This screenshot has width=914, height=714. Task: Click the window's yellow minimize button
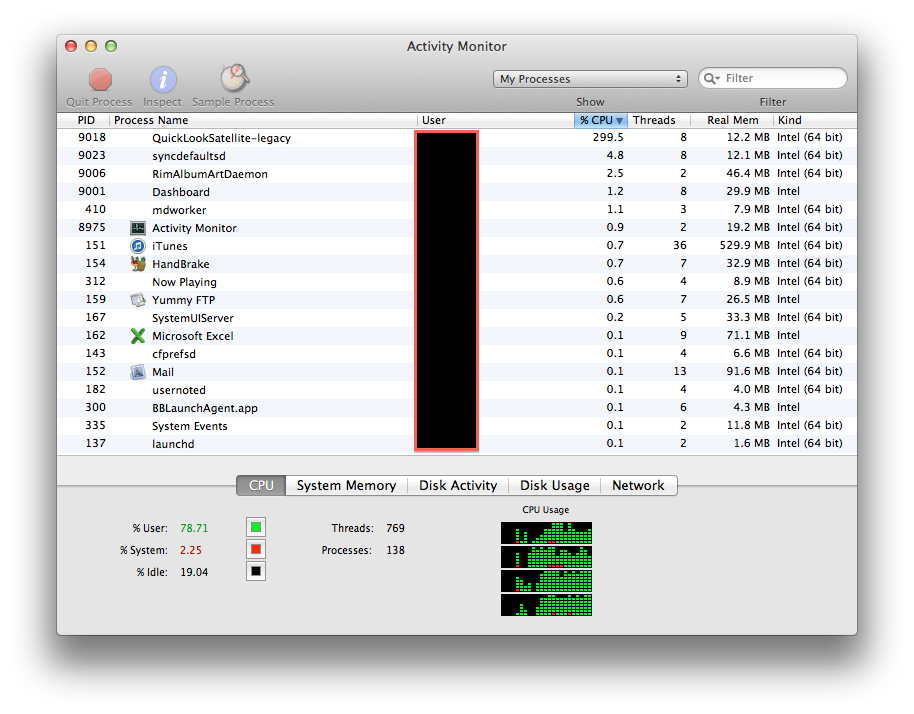click(91, 46)
